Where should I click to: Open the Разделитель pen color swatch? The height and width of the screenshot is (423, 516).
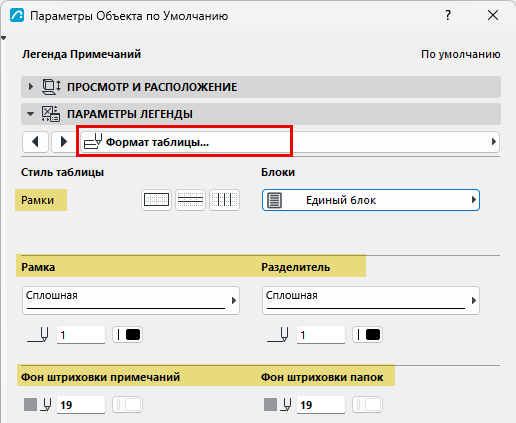point(367,335)
